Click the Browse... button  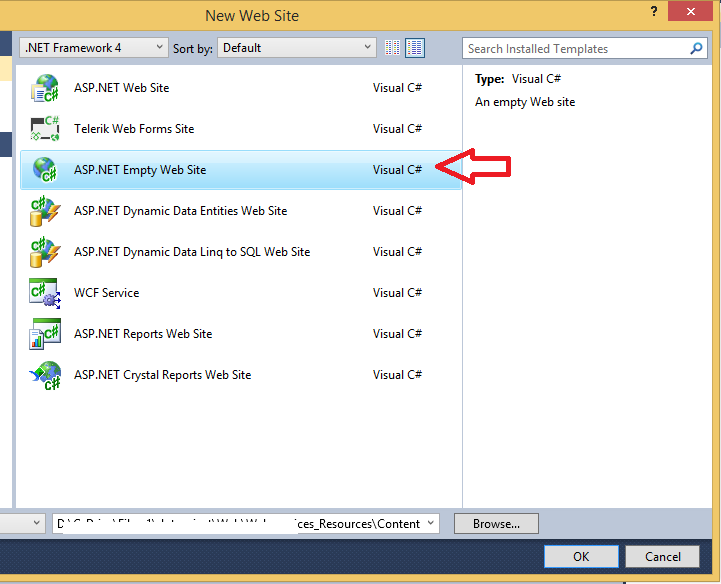[x=496, y=524]
